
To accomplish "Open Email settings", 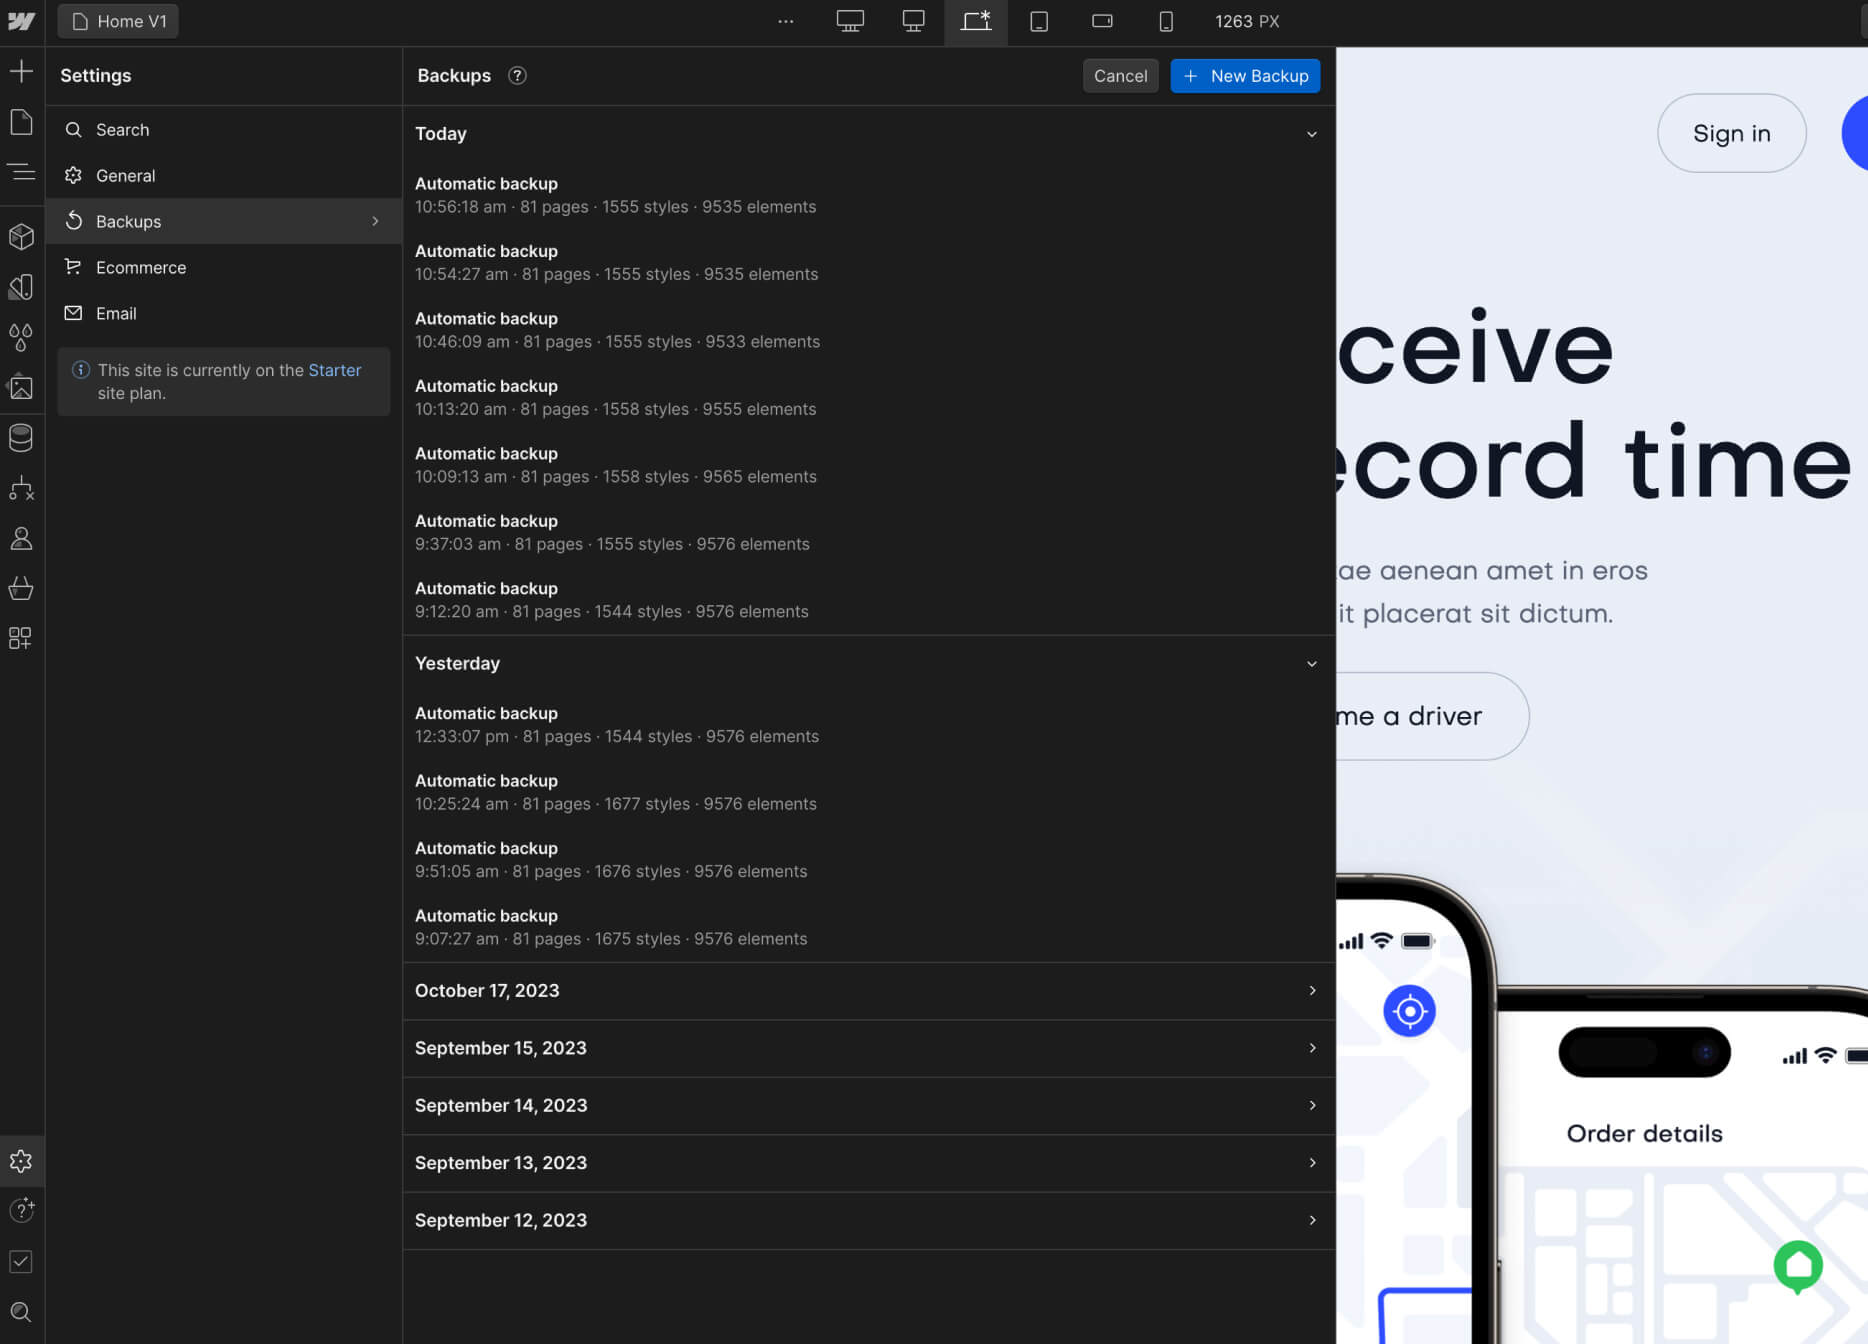I will (x=224, y=313).
